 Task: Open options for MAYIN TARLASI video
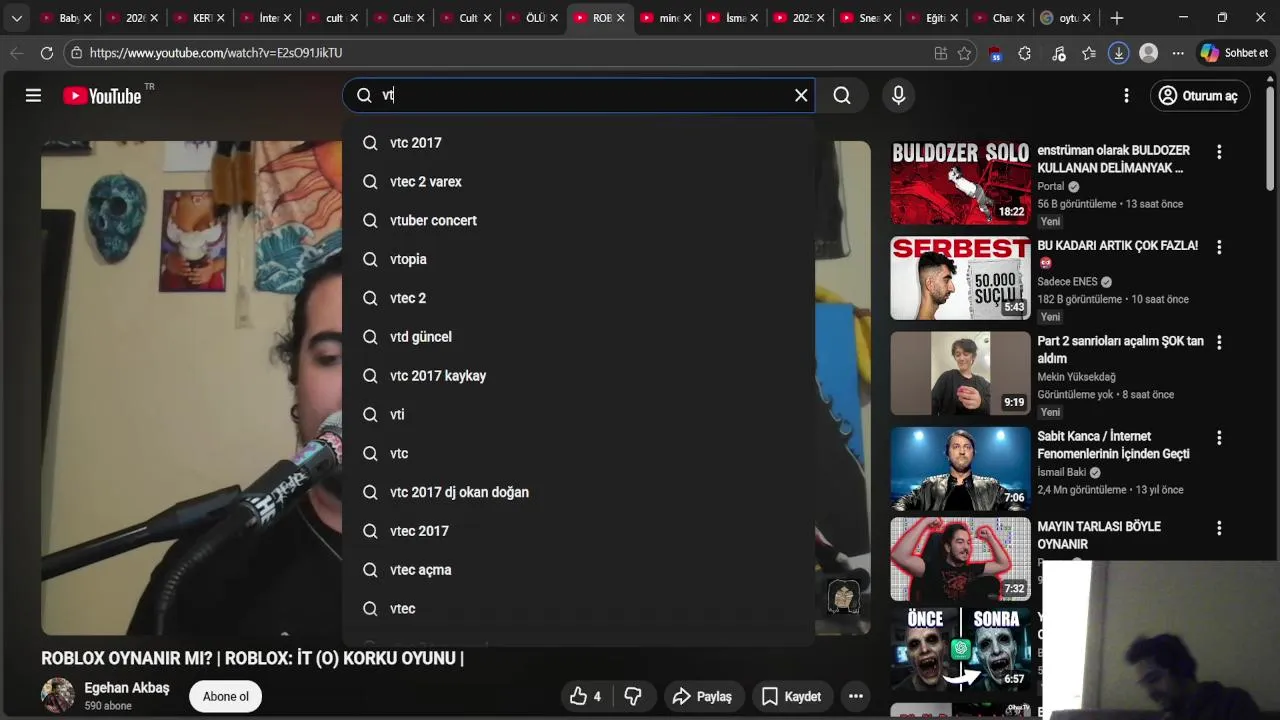pos(1218,528)
